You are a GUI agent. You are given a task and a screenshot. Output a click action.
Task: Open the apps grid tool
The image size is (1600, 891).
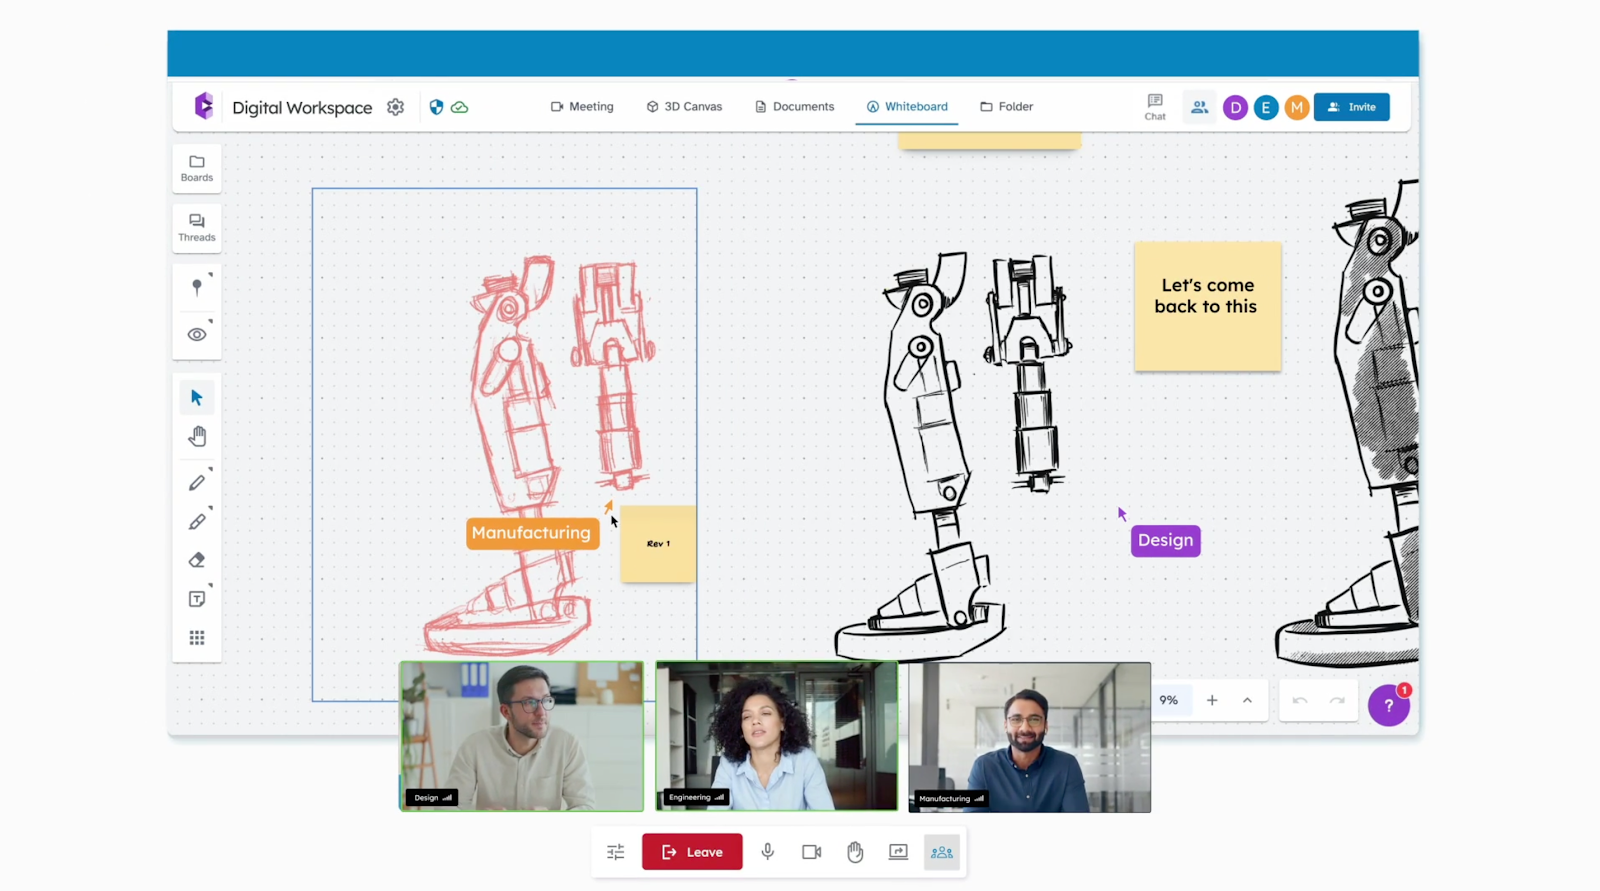(x=197, y=638)
